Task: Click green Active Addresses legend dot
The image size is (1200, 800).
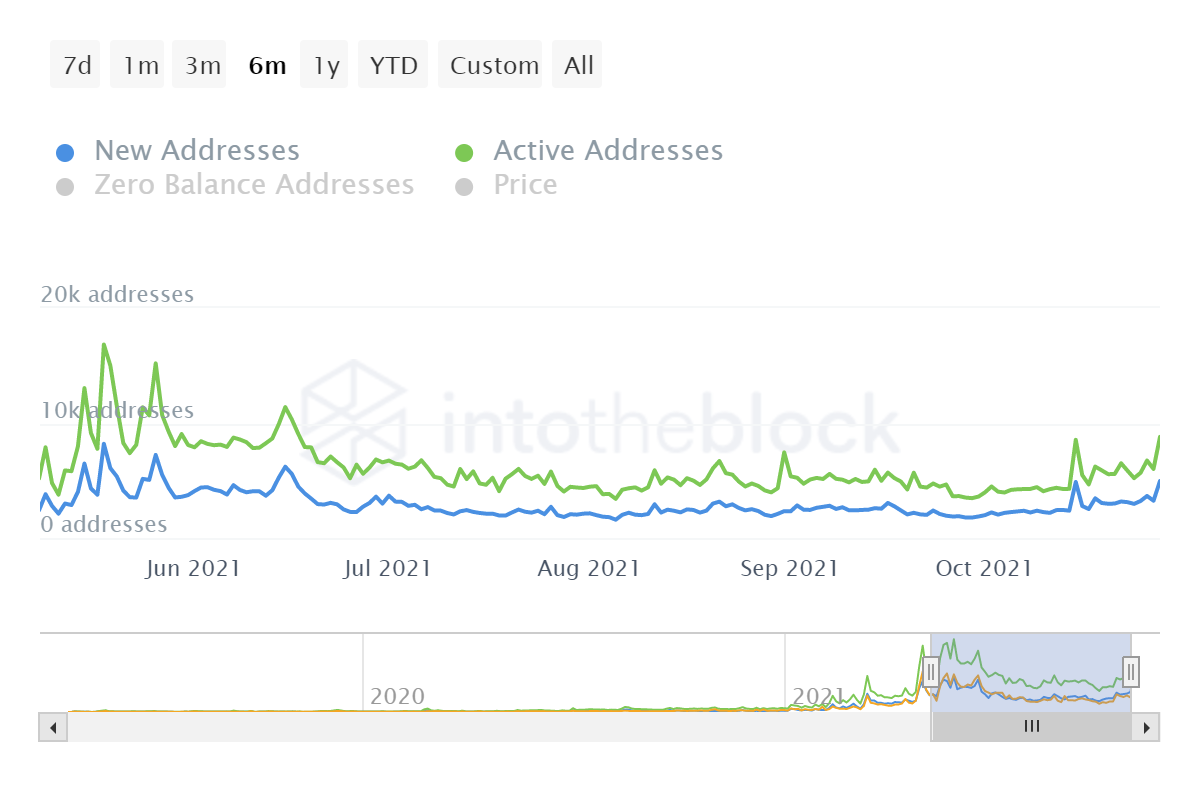Action: 464,153
